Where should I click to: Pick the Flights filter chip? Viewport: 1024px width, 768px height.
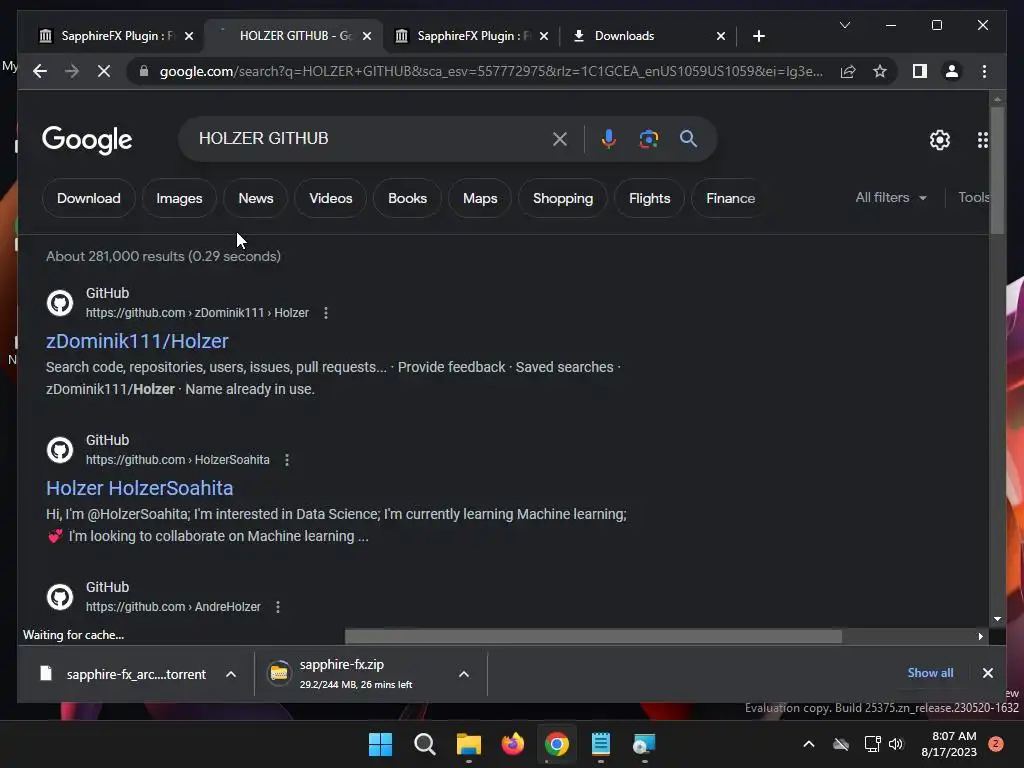pos(649,198)
